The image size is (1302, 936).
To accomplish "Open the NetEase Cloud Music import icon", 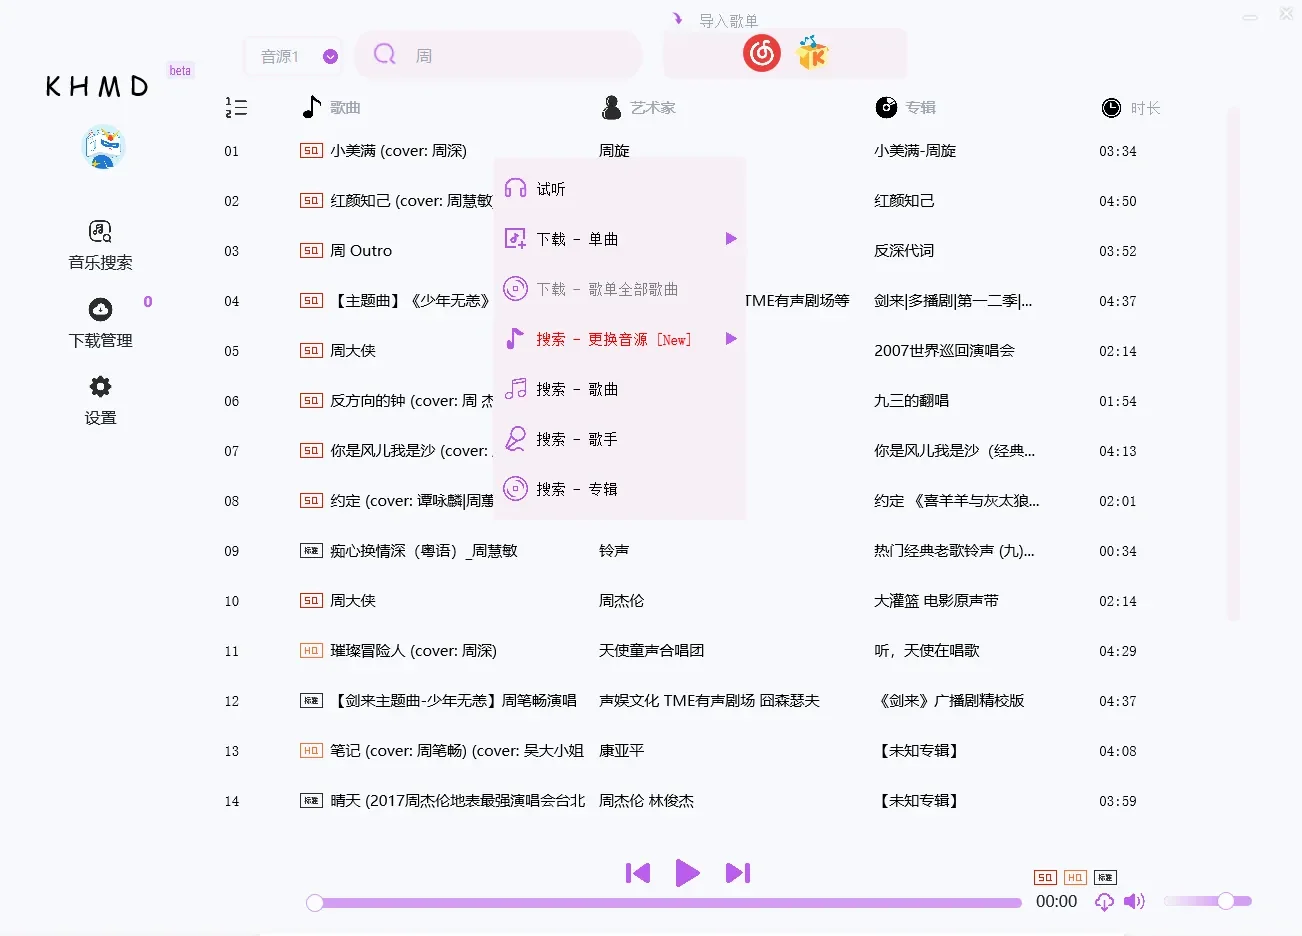I will pos(761,53).
